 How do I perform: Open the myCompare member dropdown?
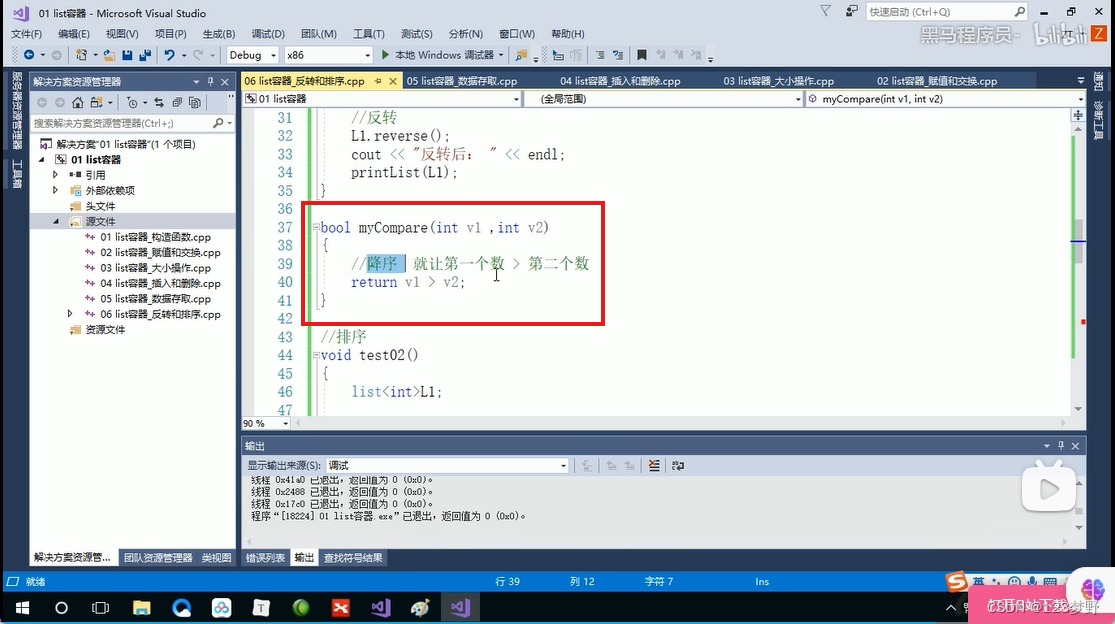[946, 99]
